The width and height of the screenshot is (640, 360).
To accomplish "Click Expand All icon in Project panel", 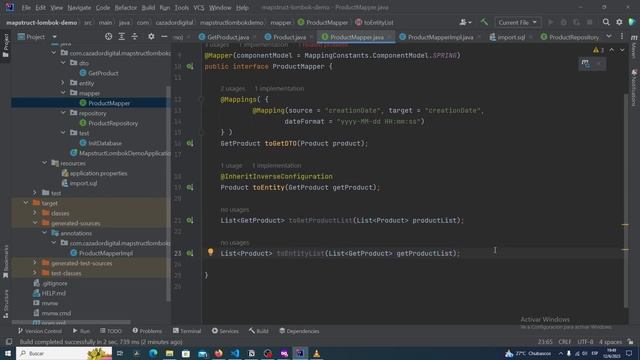I will pos(122,37).
